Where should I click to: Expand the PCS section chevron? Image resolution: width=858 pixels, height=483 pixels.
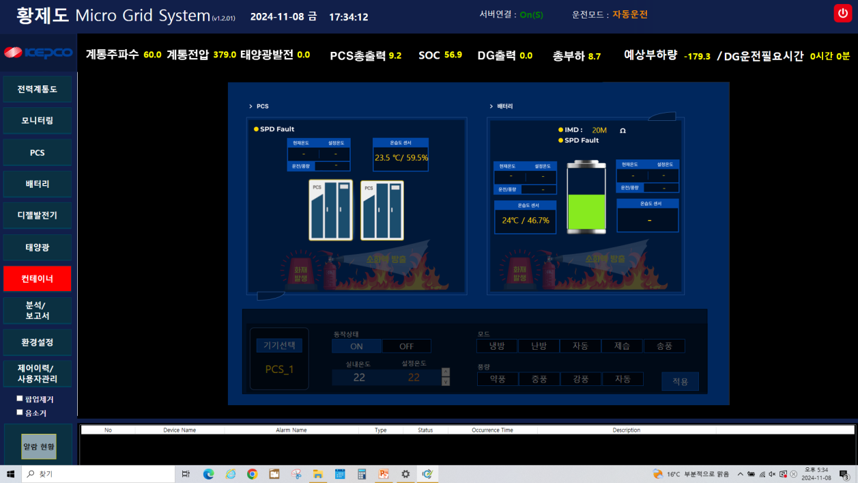(x=251, y=106)
